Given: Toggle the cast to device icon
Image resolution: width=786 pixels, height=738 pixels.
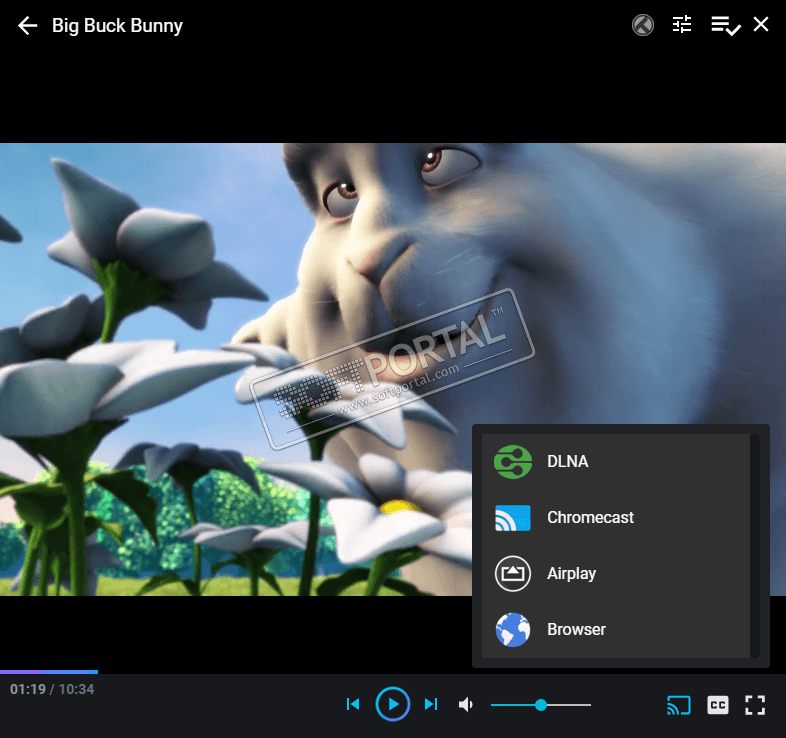Looking at the screenshot, I should [x=679, y=705].
